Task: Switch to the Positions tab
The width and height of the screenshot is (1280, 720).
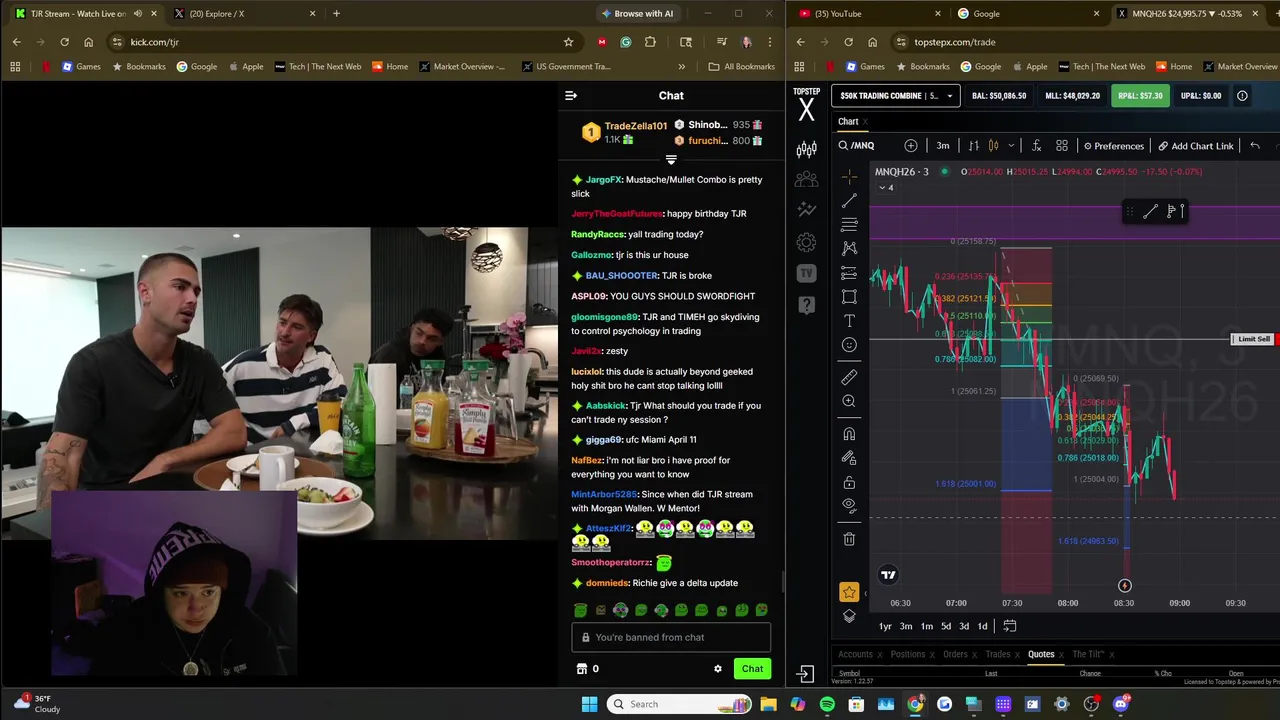Action: [x=908, y=654]
